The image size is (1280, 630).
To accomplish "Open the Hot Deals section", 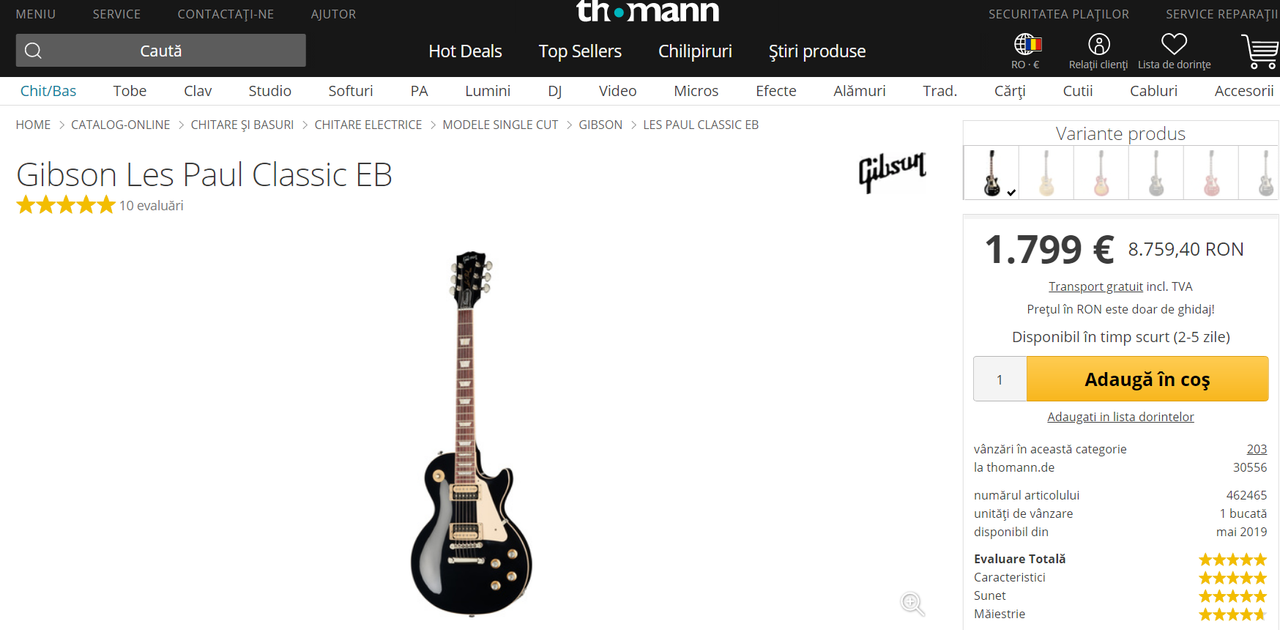I will point(465,51).
